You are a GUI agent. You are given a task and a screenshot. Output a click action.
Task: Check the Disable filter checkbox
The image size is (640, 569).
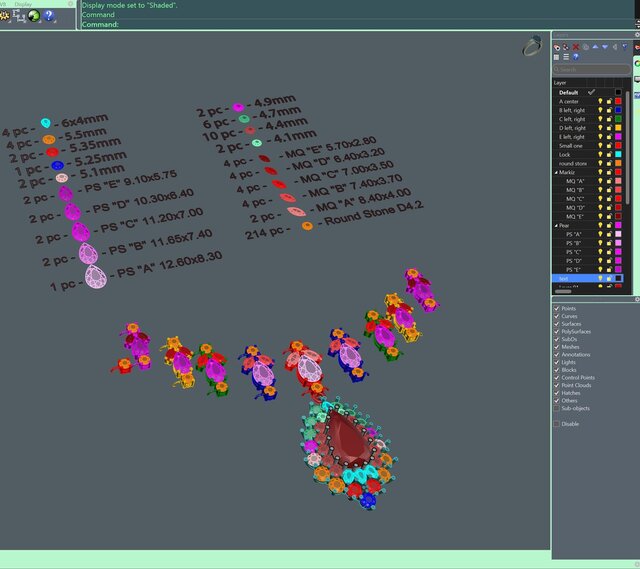tap(557, 423)
